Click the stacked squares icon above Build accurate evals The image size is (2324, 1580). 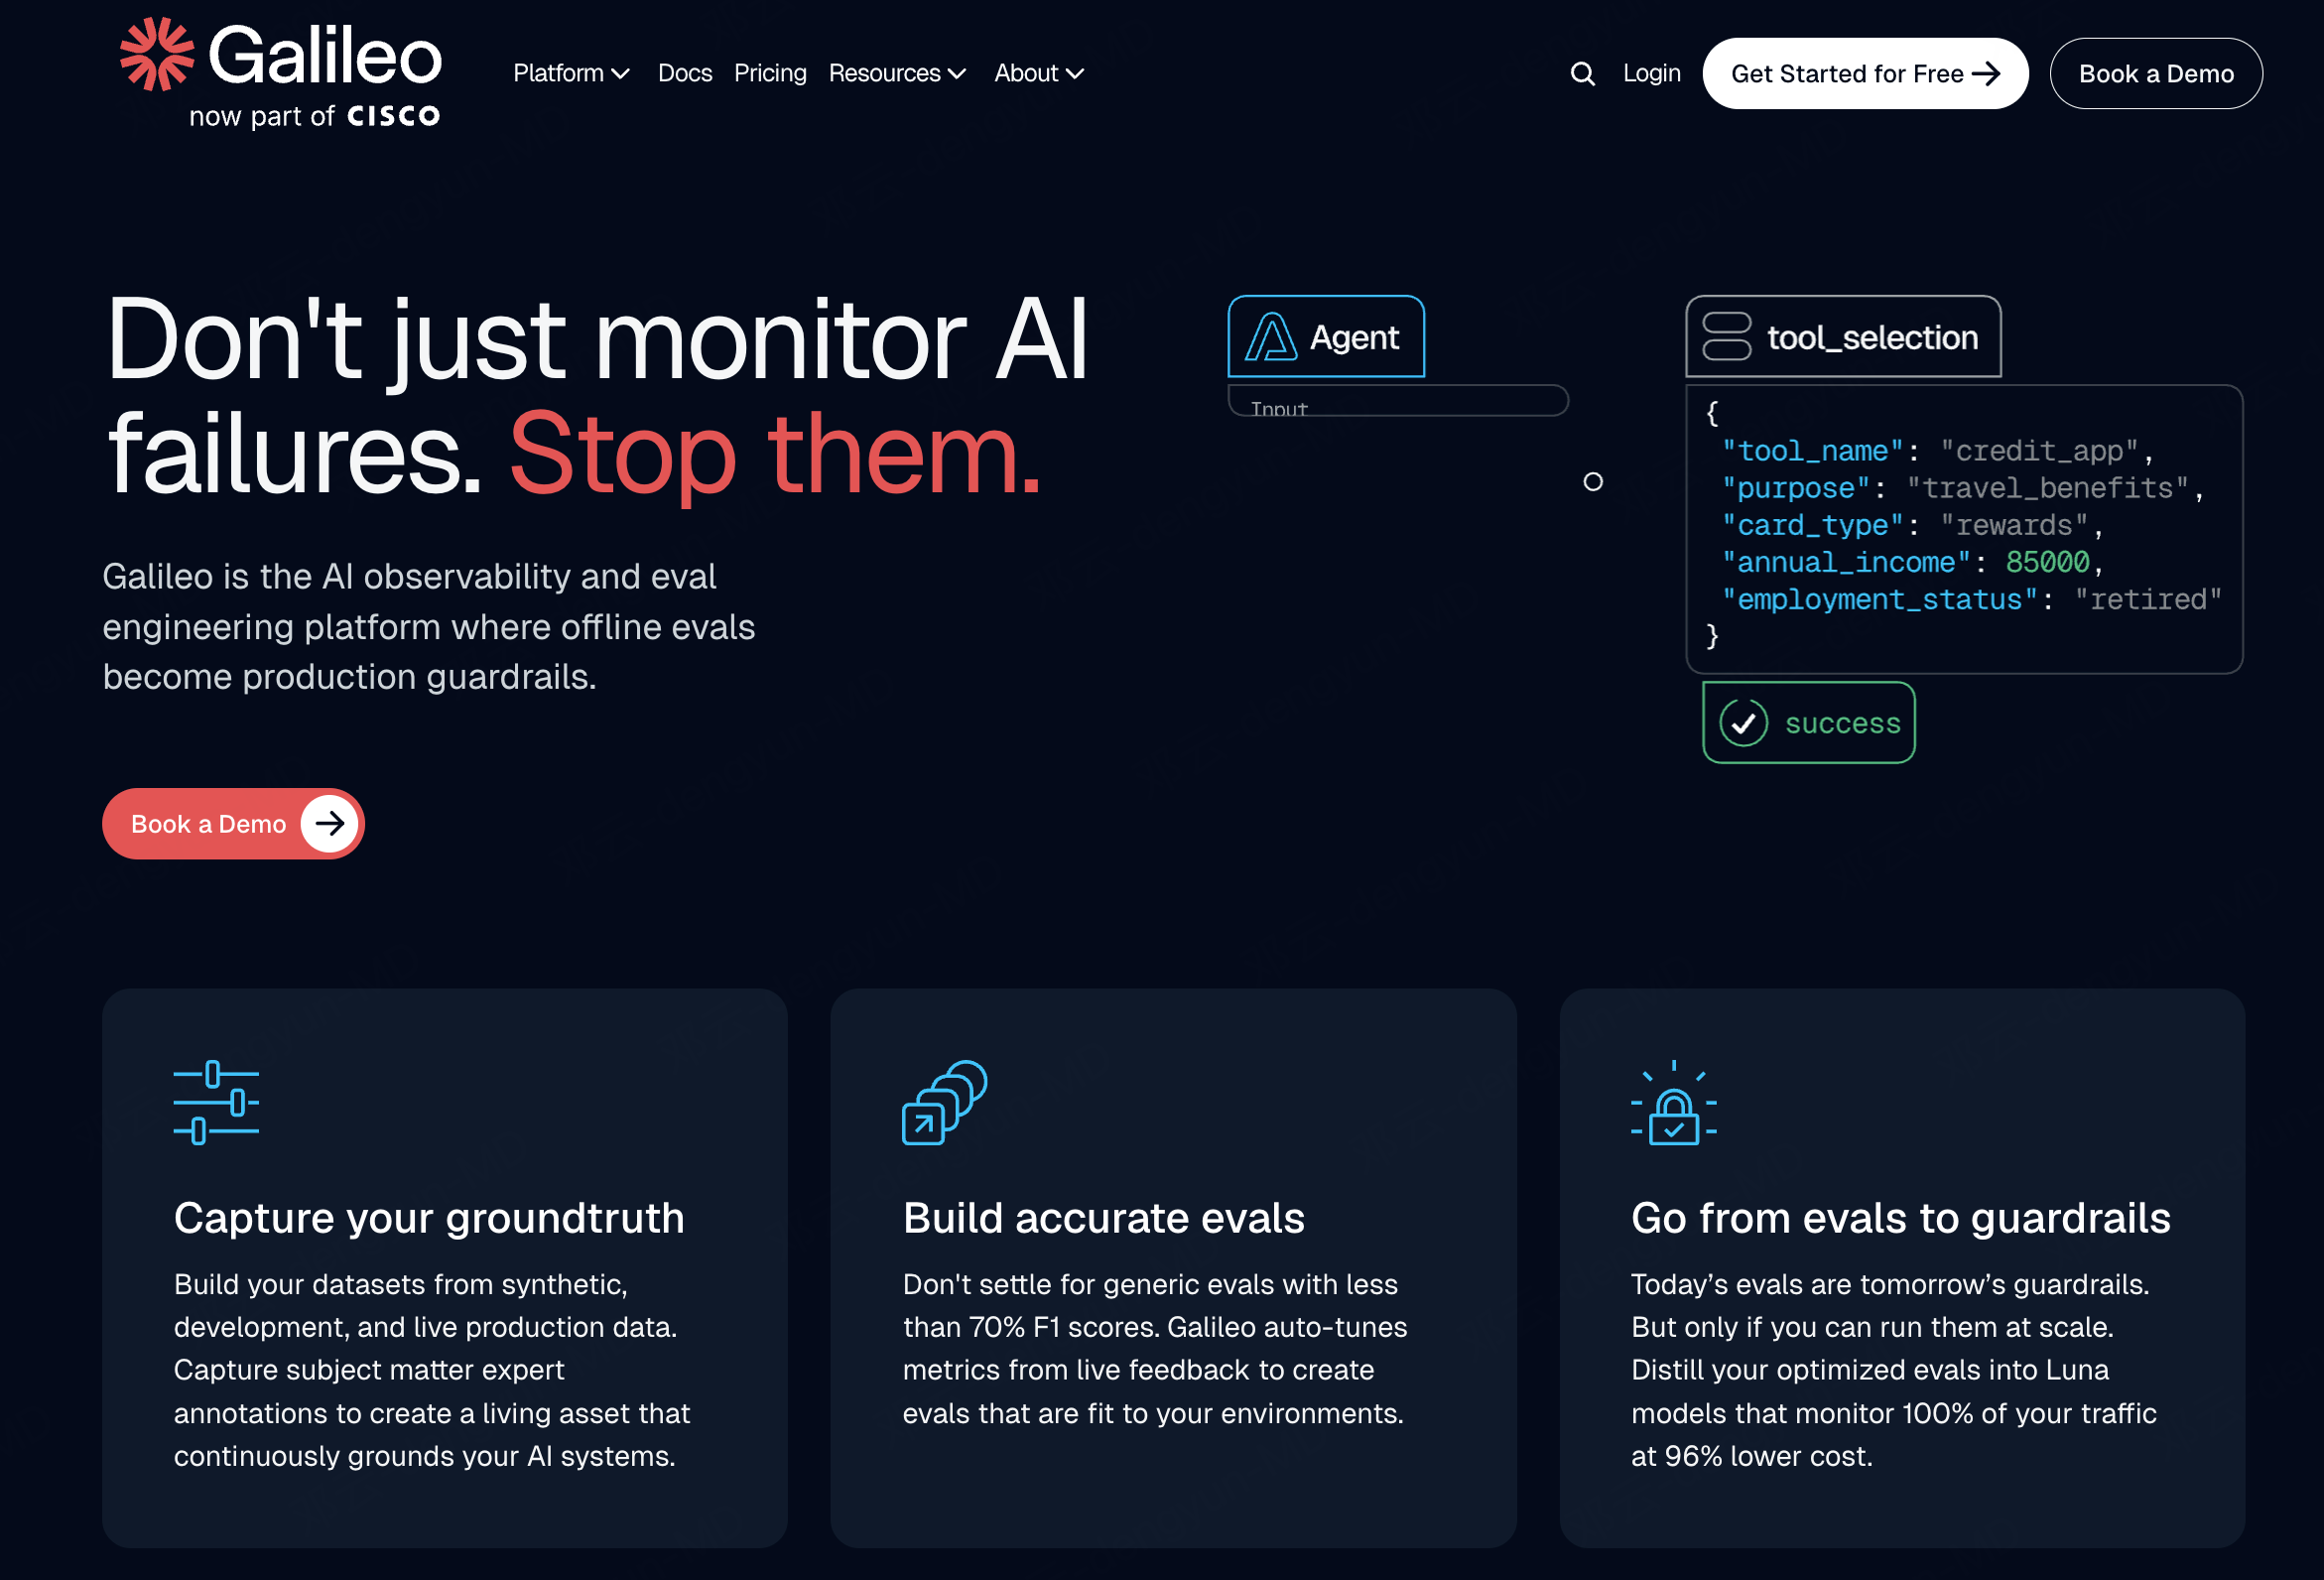click(944, 1103)
